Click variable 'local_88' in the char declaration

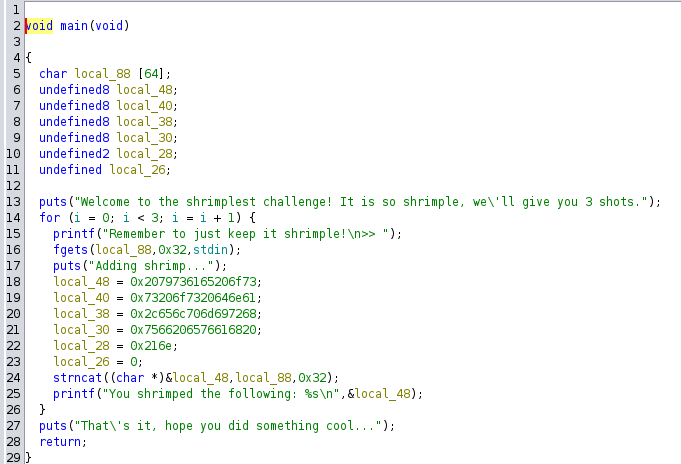coord(102,74)
